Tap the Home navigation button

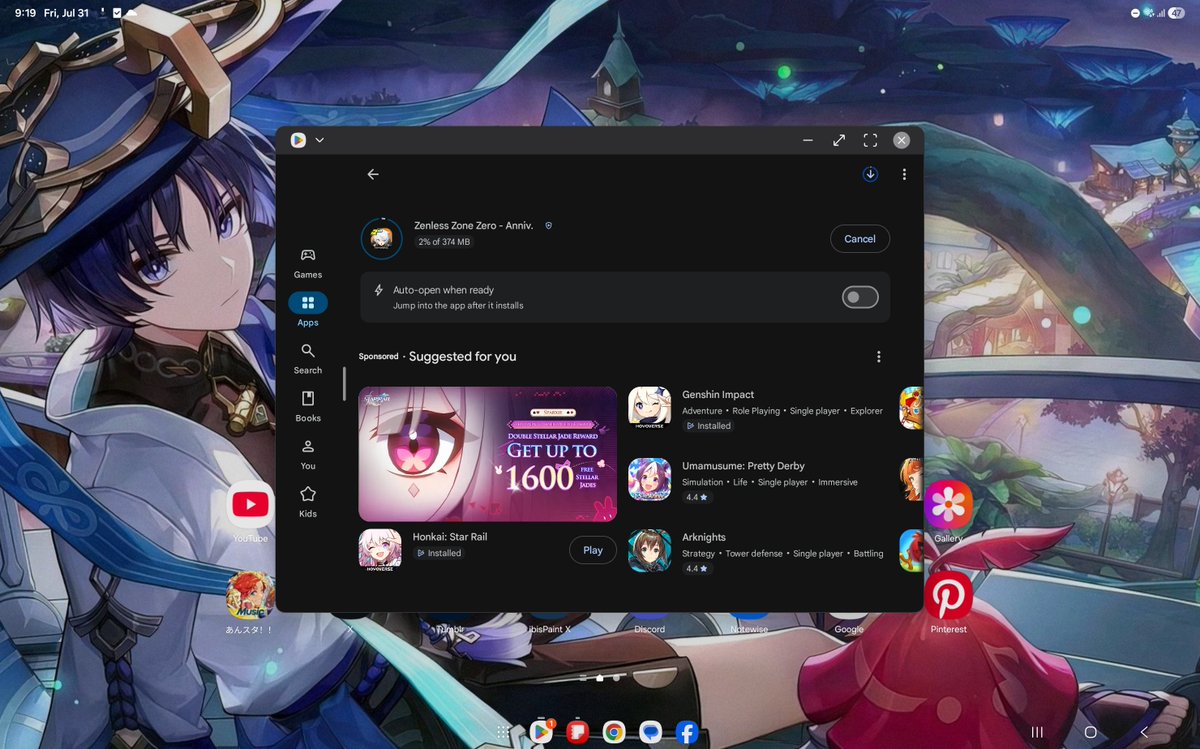pyautogui.click(x=1090, y=732)
